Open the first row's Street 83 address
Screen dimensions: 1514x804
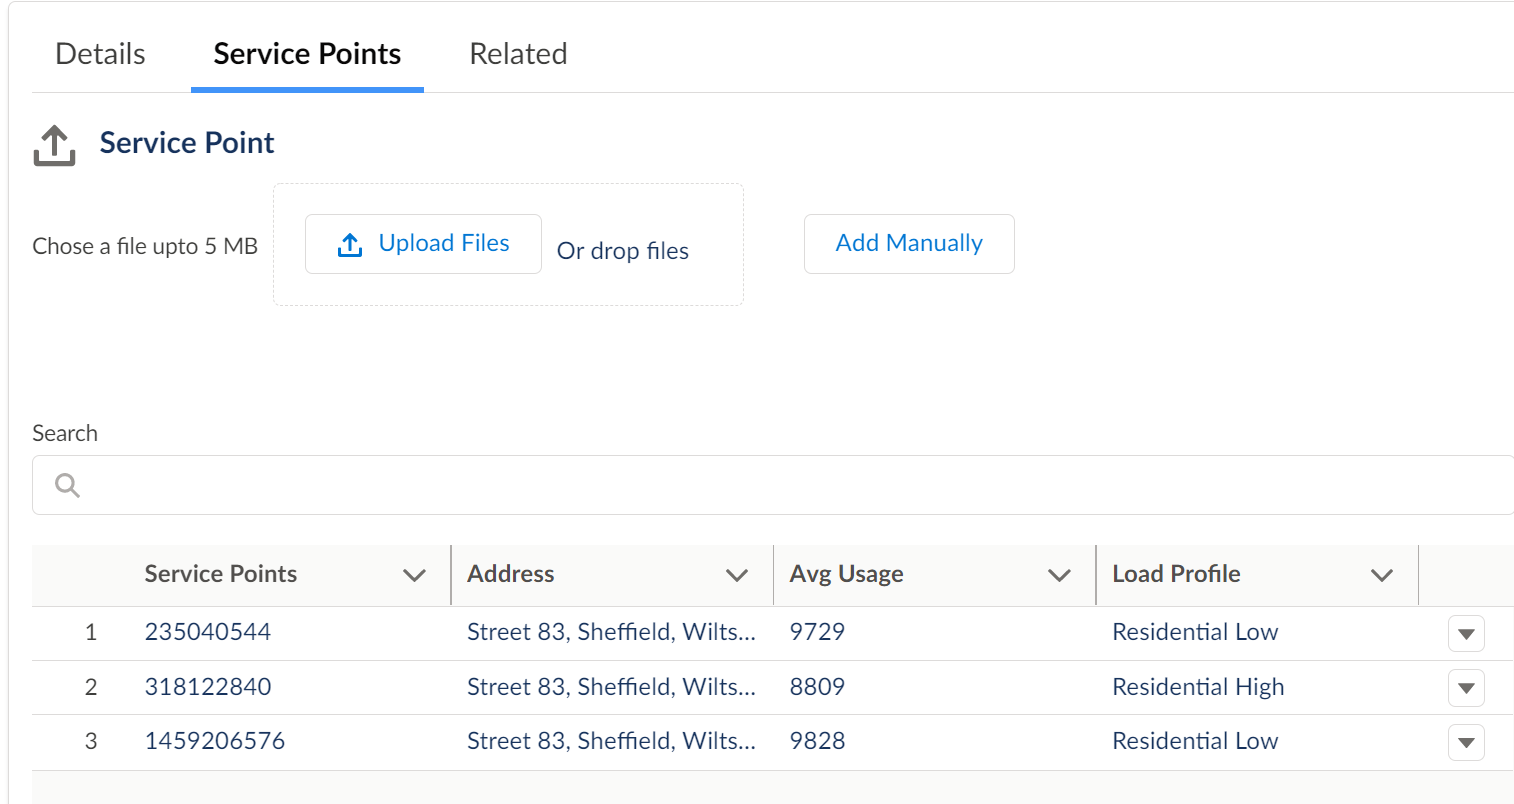coord(611,632)
